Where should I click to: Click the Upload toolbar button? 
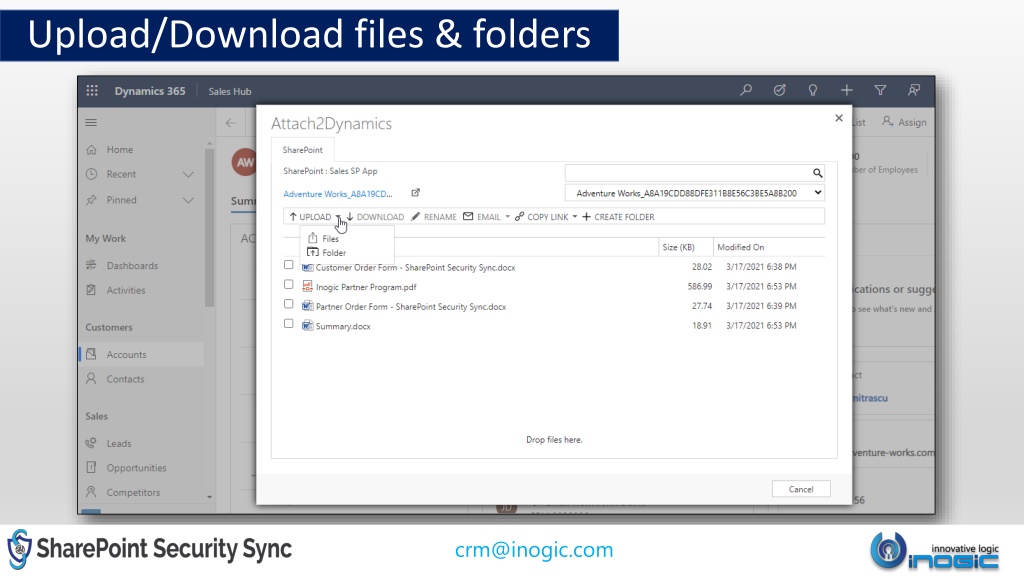pos(310,217)
